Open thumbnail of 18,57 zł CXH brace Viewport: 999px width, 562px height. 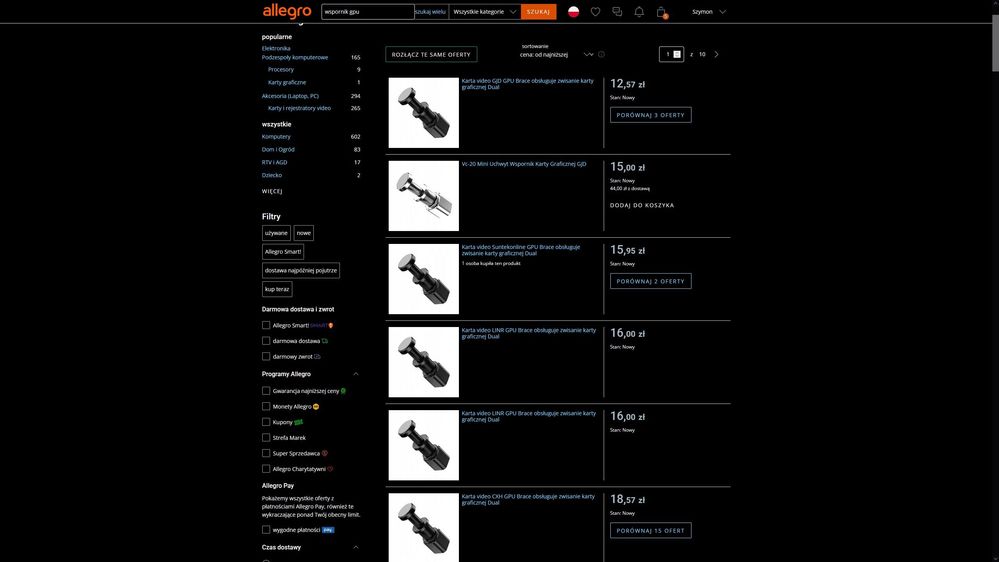[x=424, y=528]
